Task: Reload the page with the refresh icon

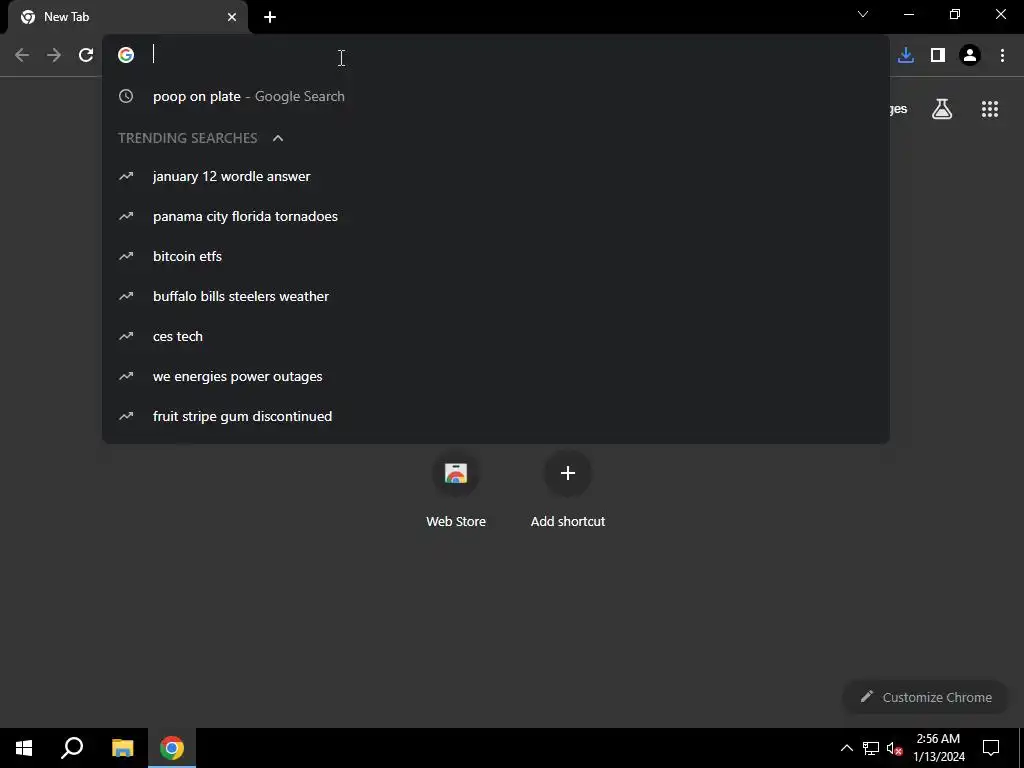Action: click(86, 55)
